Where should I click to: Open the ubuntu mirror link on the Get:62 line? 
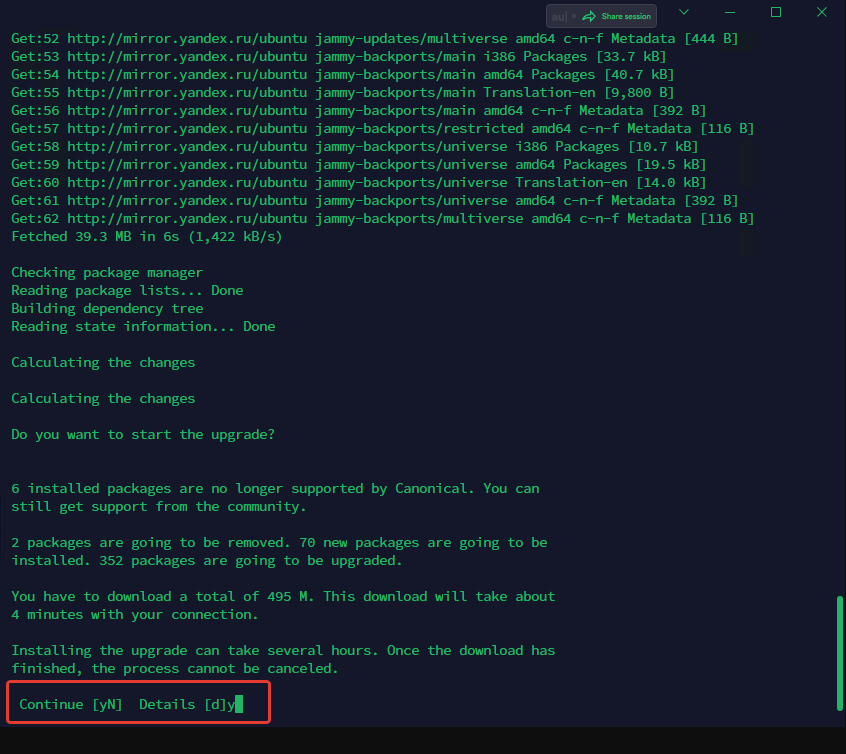pyautogui.click(x=188, y=218)
